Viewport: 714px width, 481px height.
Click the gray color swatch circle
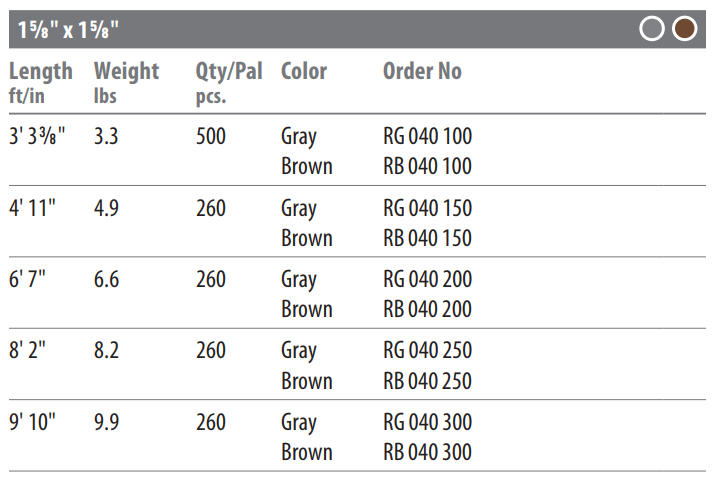652,29
